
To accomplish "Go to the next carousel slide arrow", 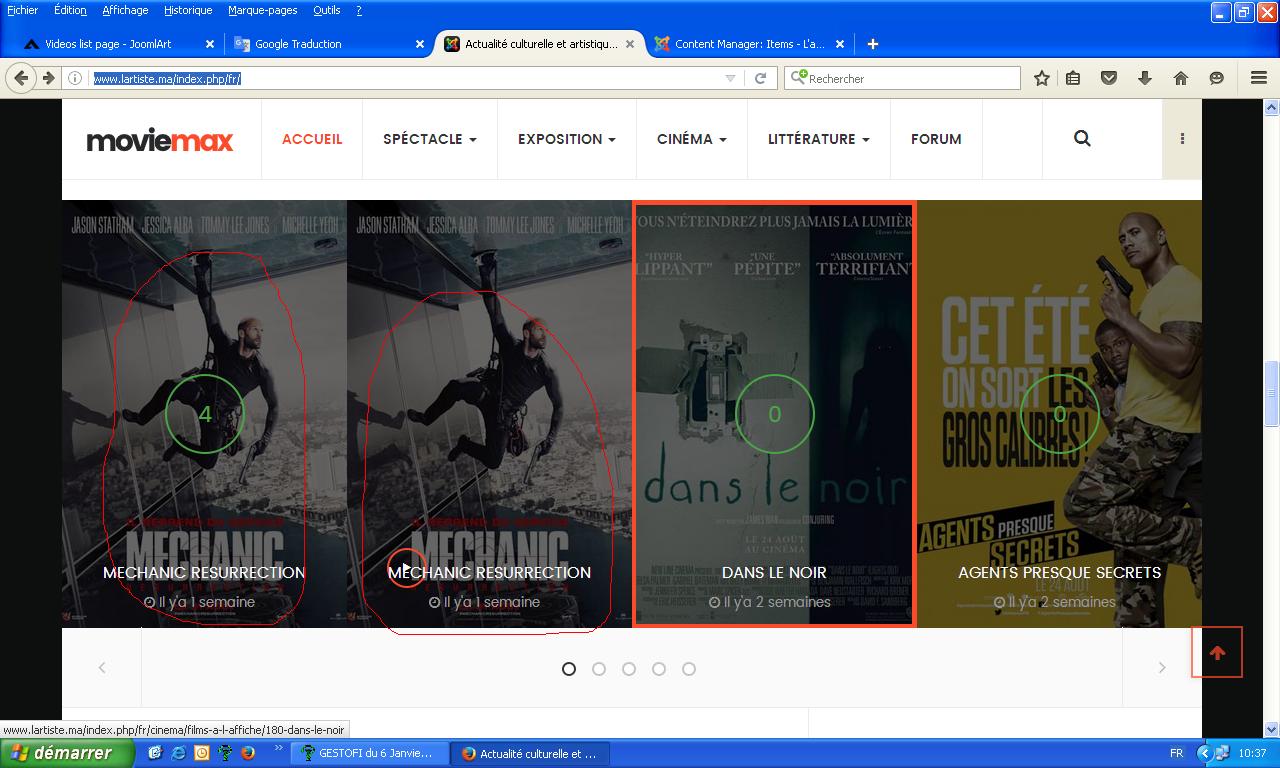I will (1162, 668).
